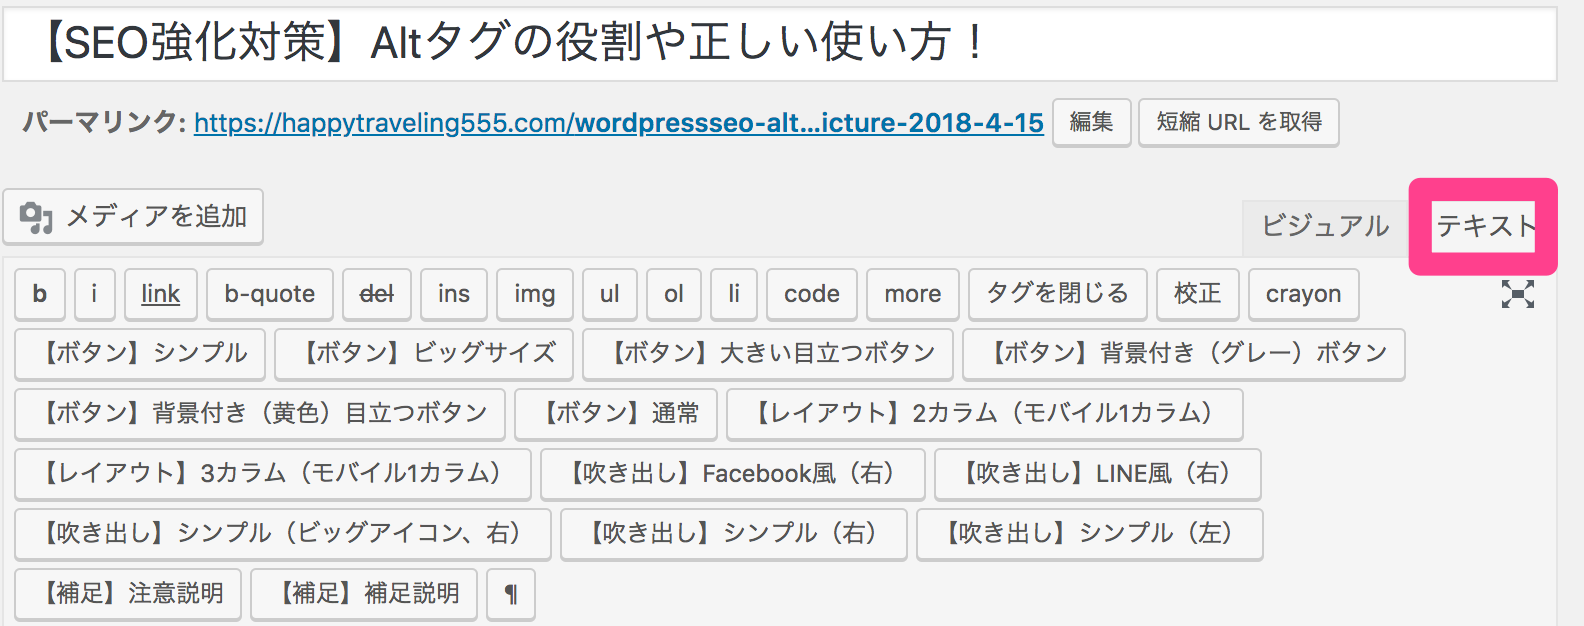Switch to the ビジュアル editor tab
The height and width of the screenshot is (626, 1584).
click(1325, 226)
